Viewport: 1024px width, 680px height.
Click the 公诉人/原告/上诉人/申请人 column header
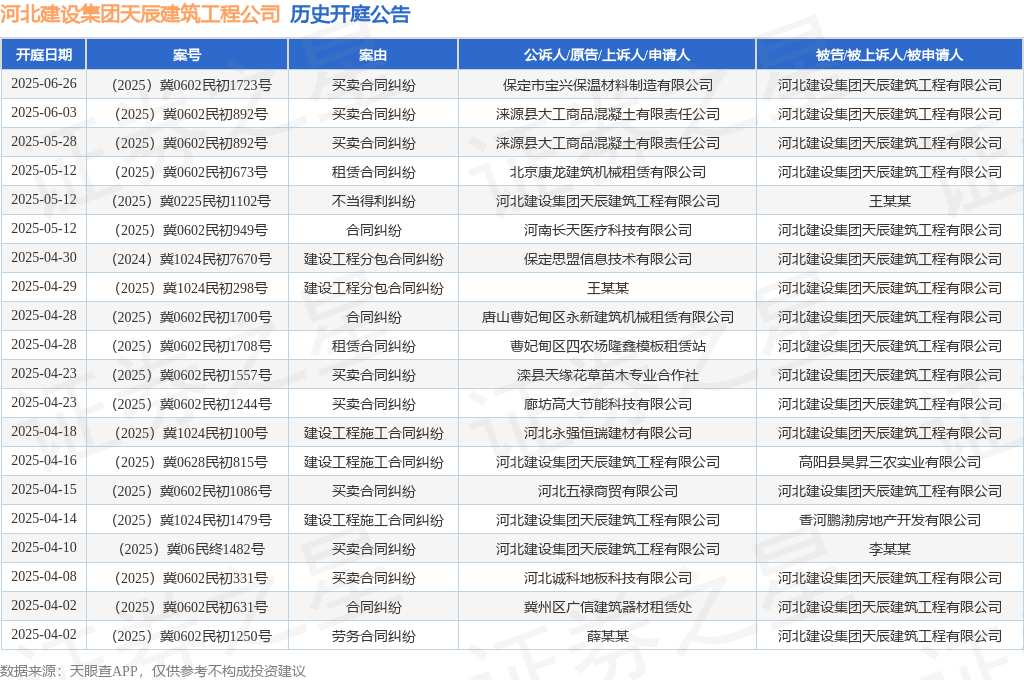click(607, 55)
